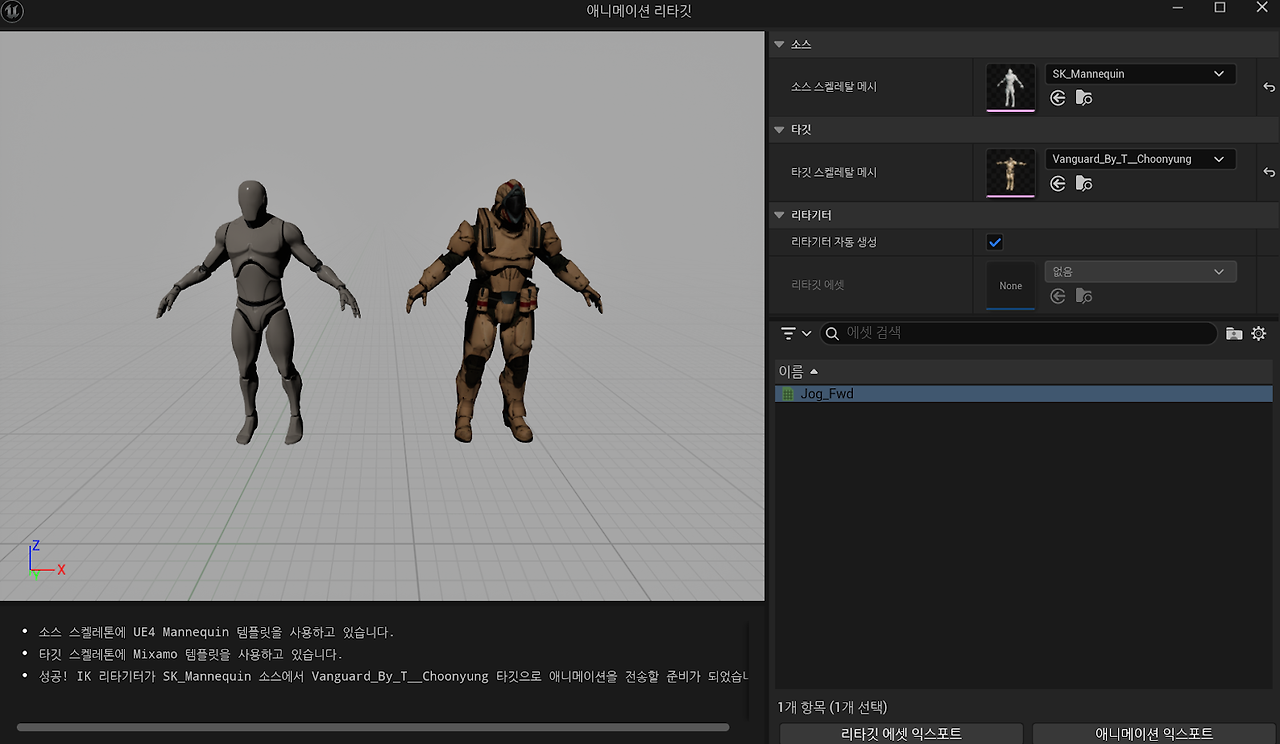Browse to SK_Mannequin in content browser

1084,98
